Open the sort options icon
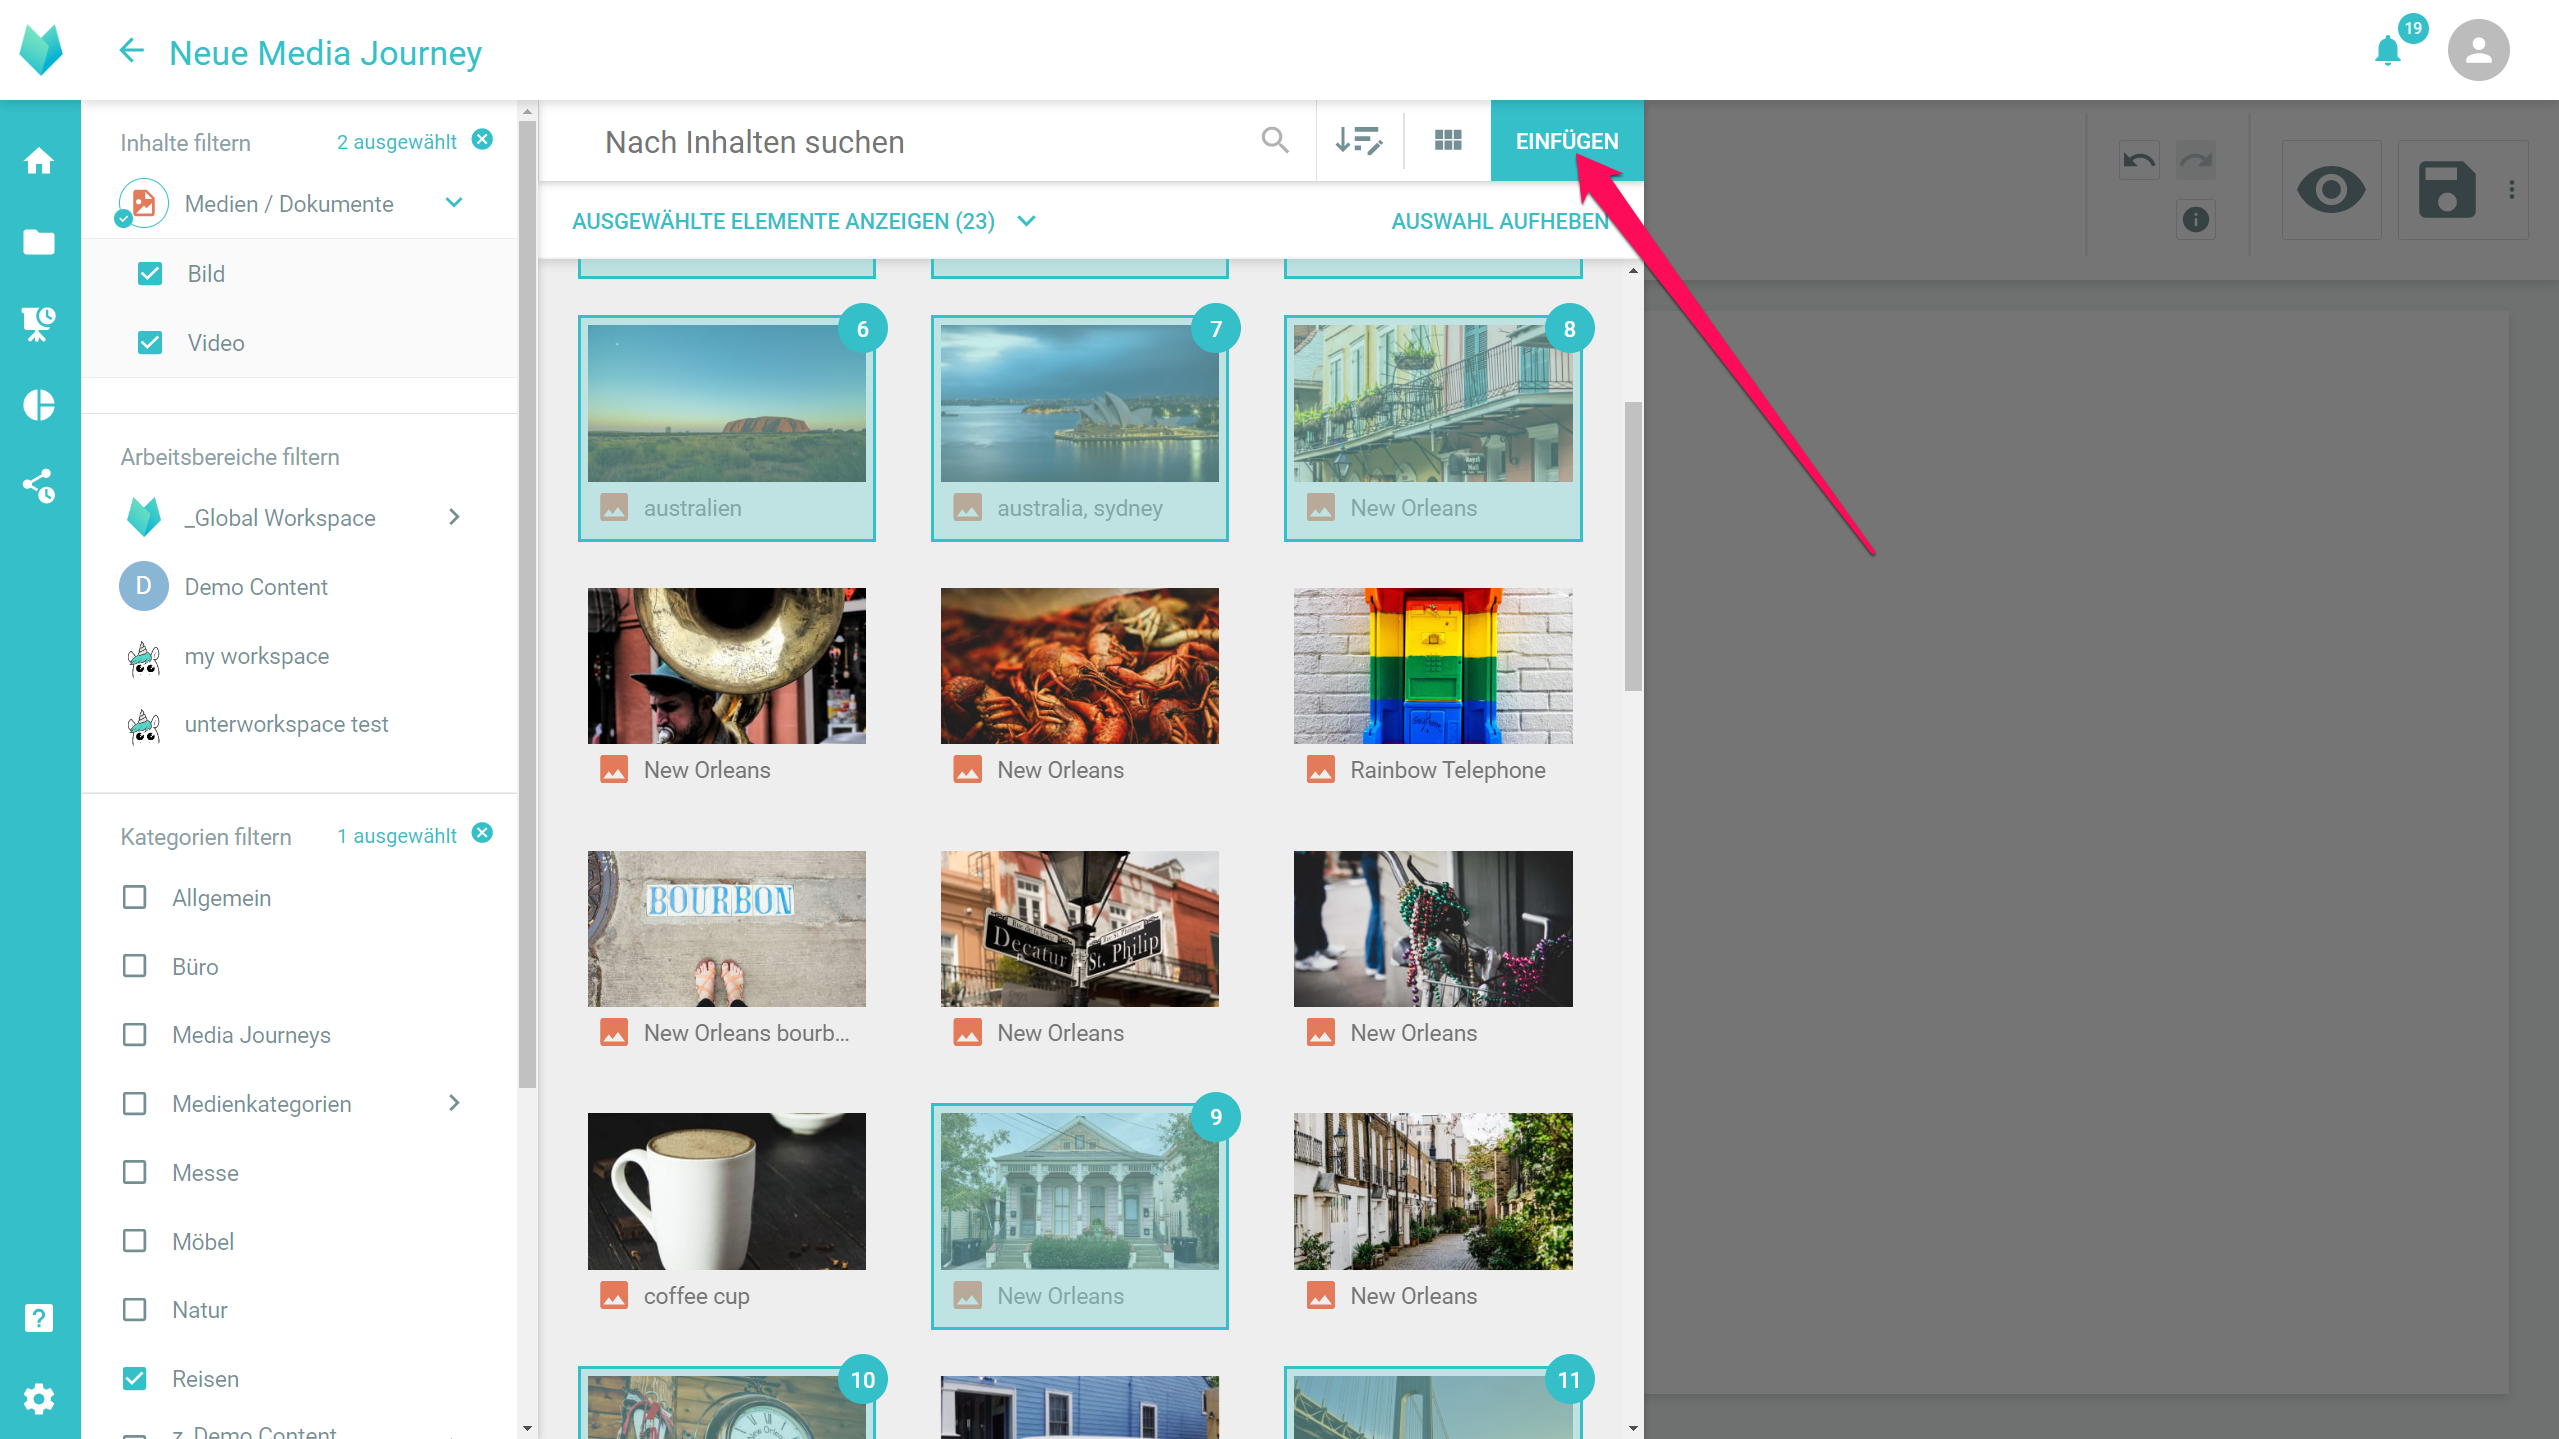This screenshot has height=1439, width=2559. (1359, 140)
